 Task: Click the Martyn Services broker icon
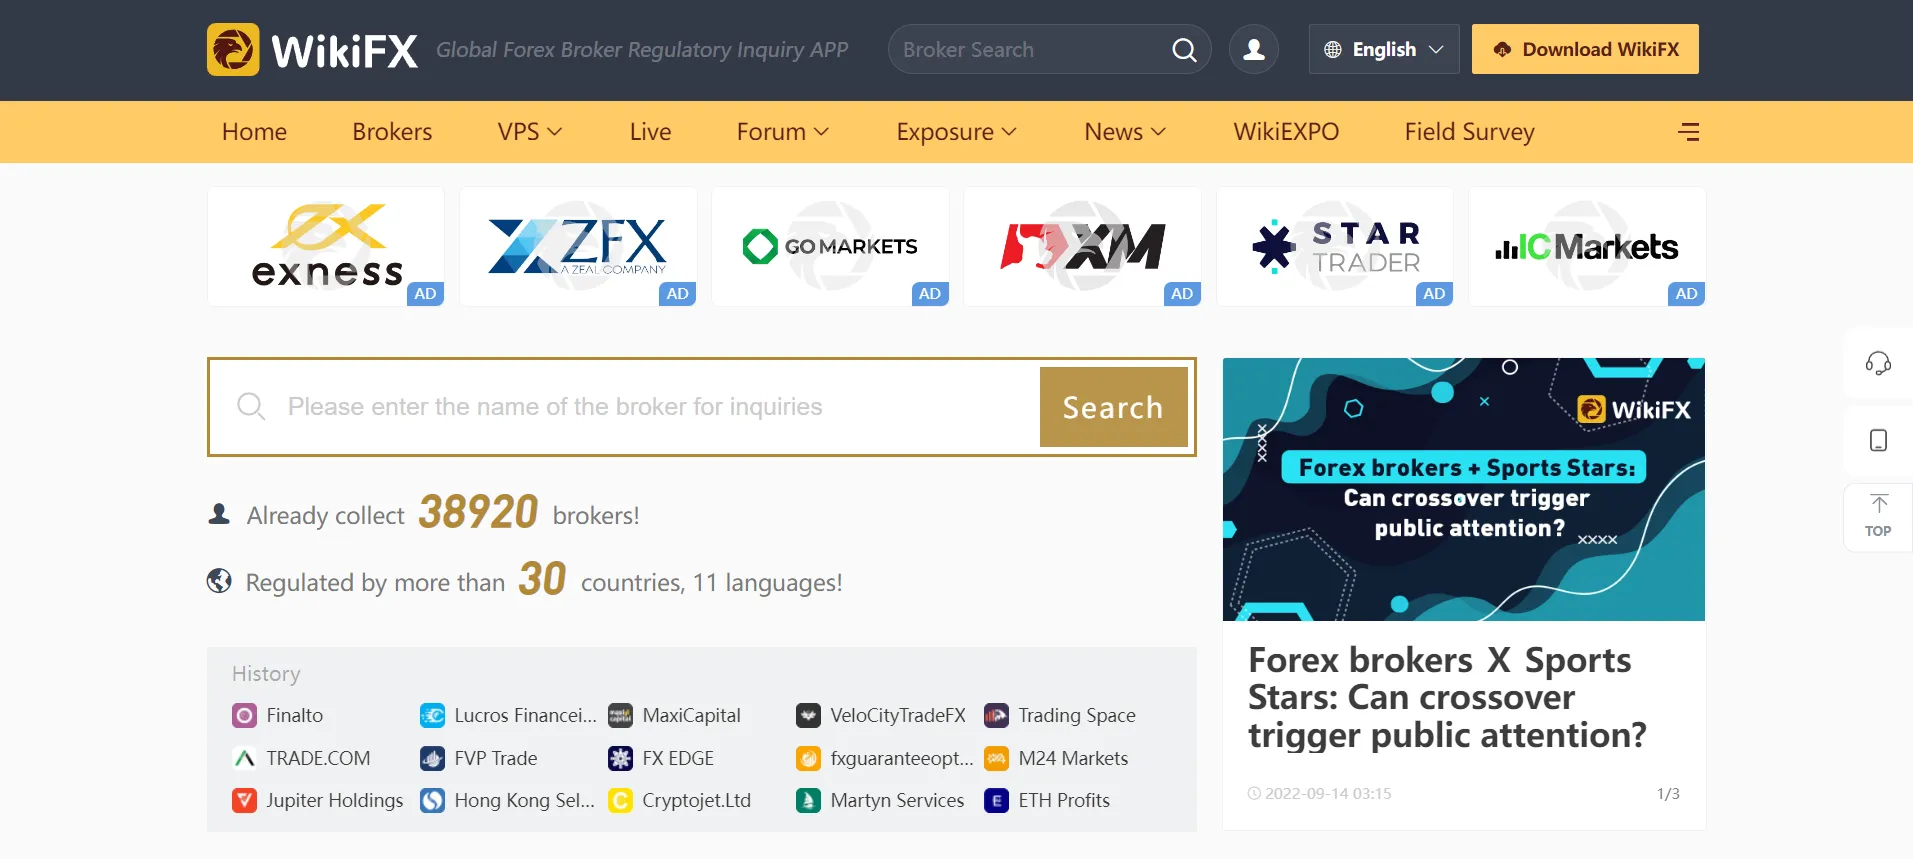tap(808, 801)
